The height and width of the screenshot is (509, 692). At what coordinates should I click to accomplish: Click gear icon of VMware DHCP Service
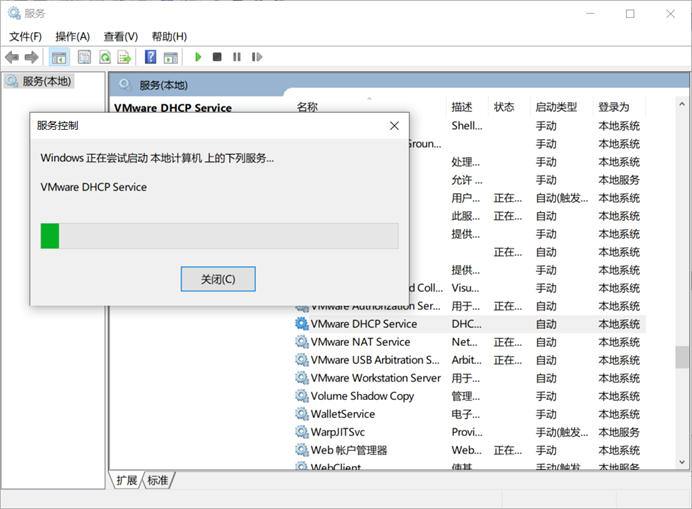pyautogui.click(x=301, y=324)
